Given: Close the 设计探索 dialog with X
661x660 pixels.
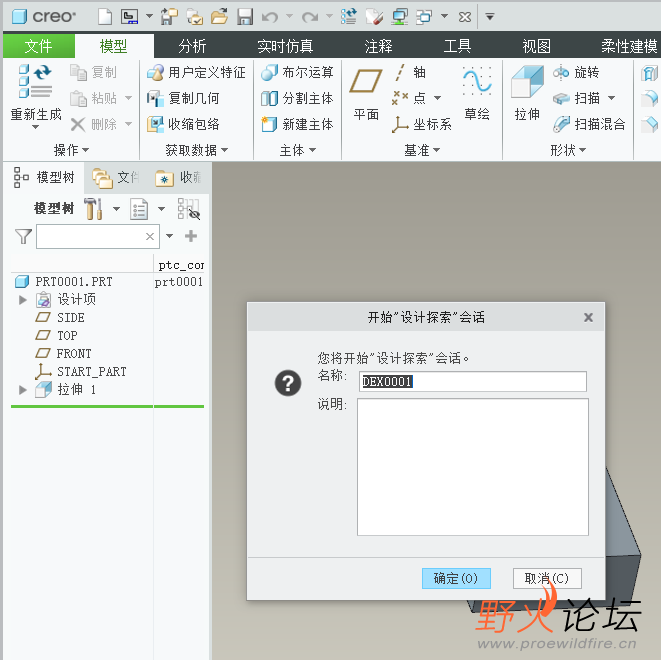Looking at the screenshot, I should tap(588, 317).
